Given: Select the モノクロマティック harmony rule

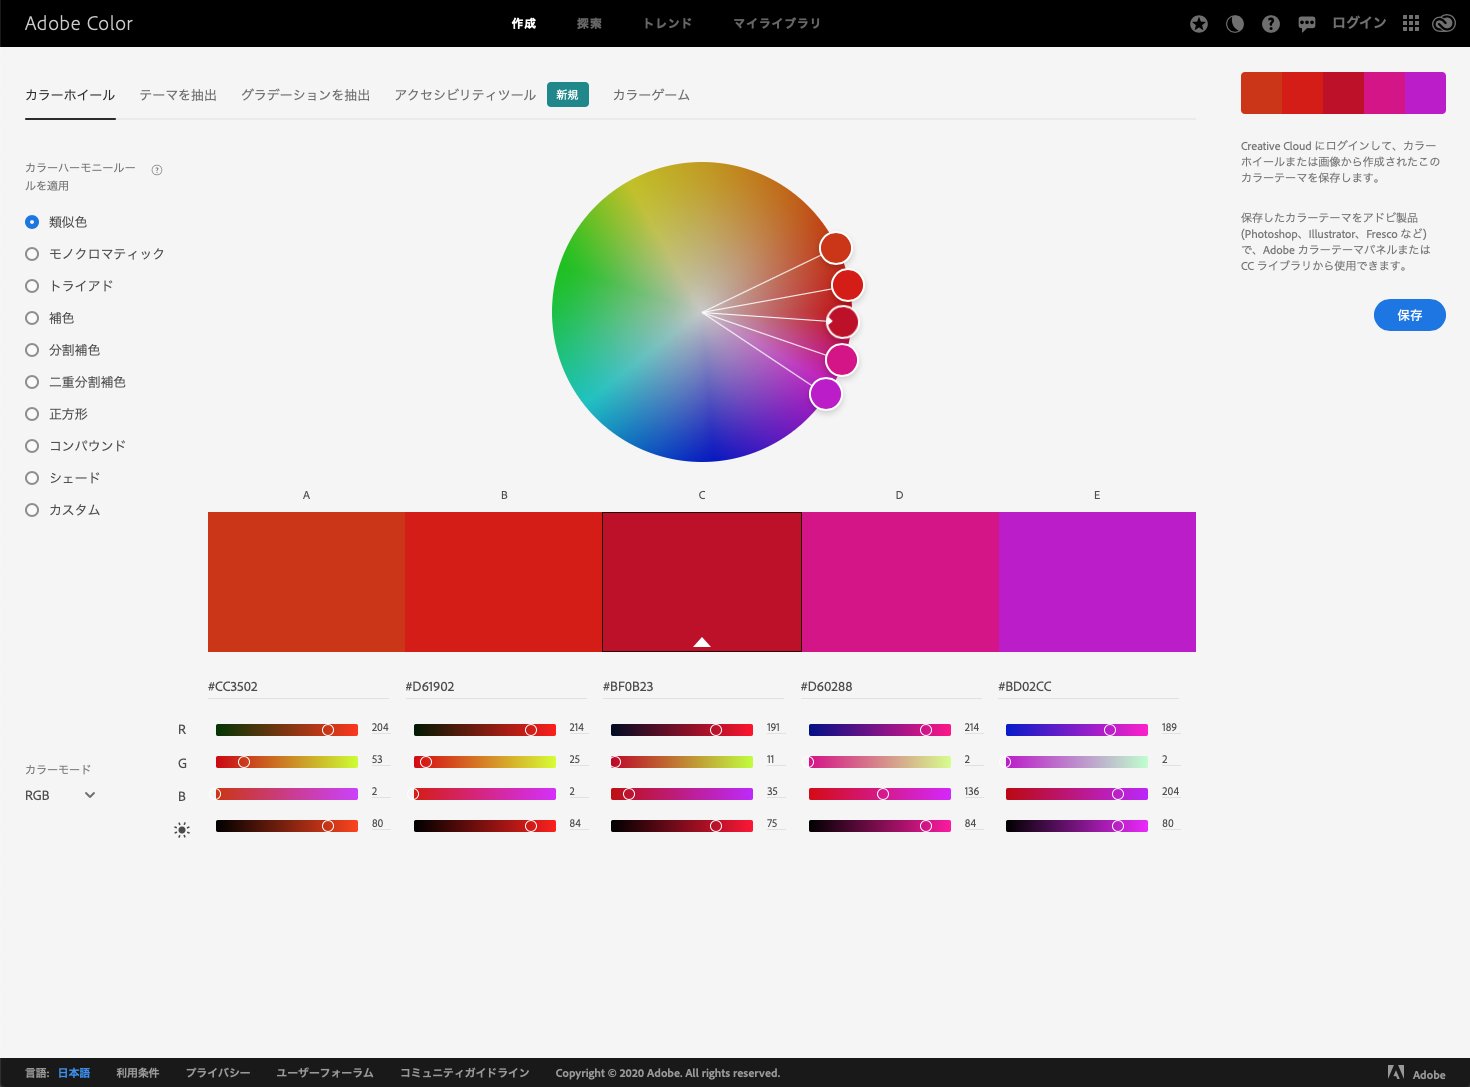Looking at the screenshot, I should pyautogui.click(x=95, y=254).
